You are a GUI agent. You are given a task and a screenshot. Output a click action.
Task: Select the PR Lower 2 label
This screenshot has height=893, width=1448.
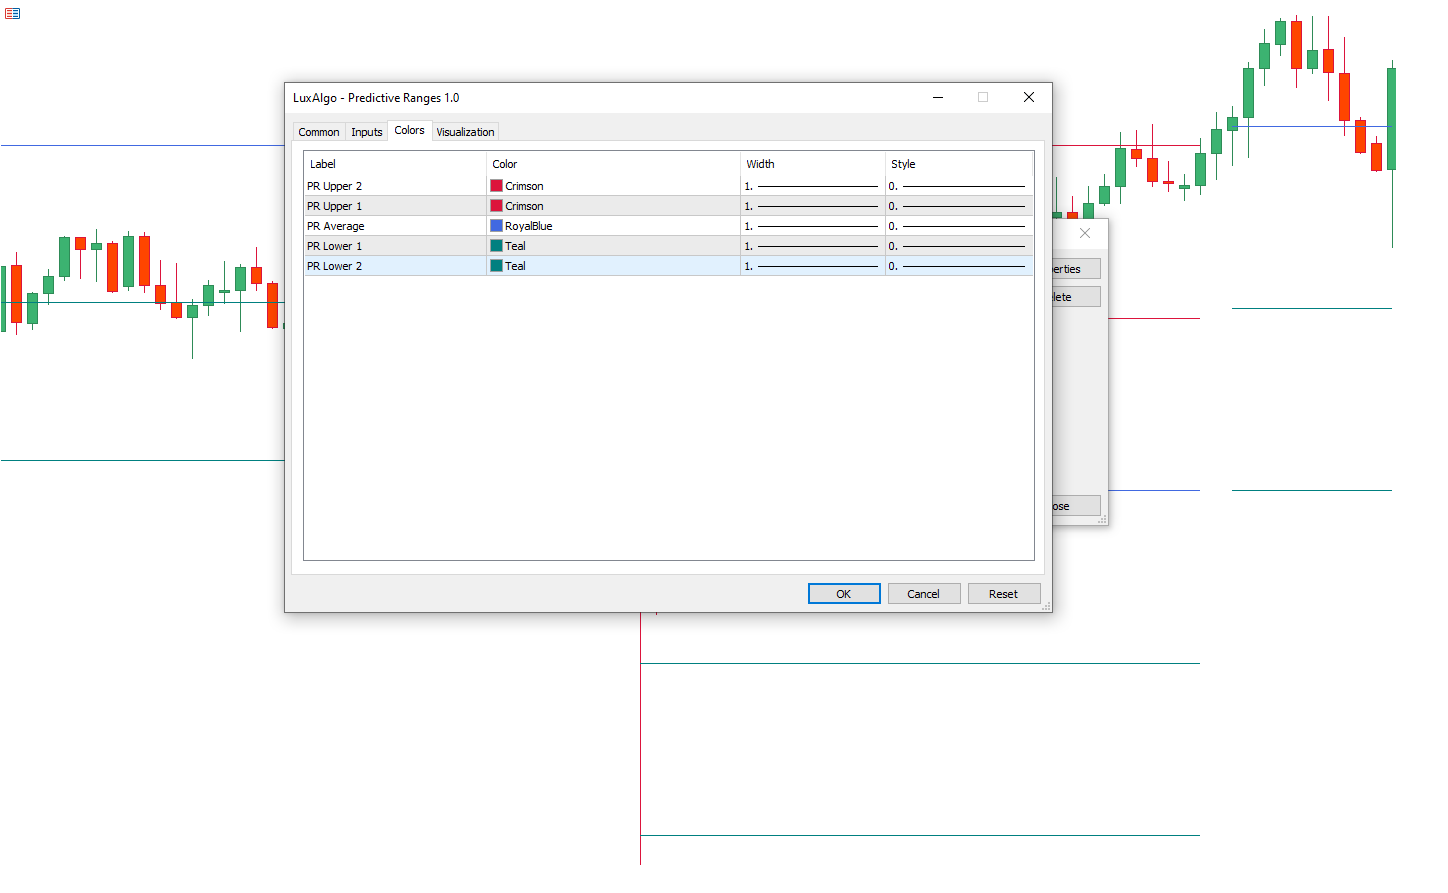tap(334, 266)
